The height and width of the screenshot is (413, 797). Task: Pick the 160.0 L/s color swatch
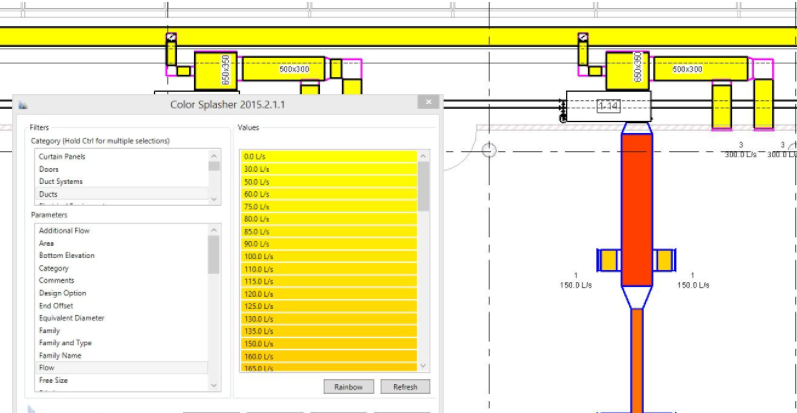pos(329,356)
